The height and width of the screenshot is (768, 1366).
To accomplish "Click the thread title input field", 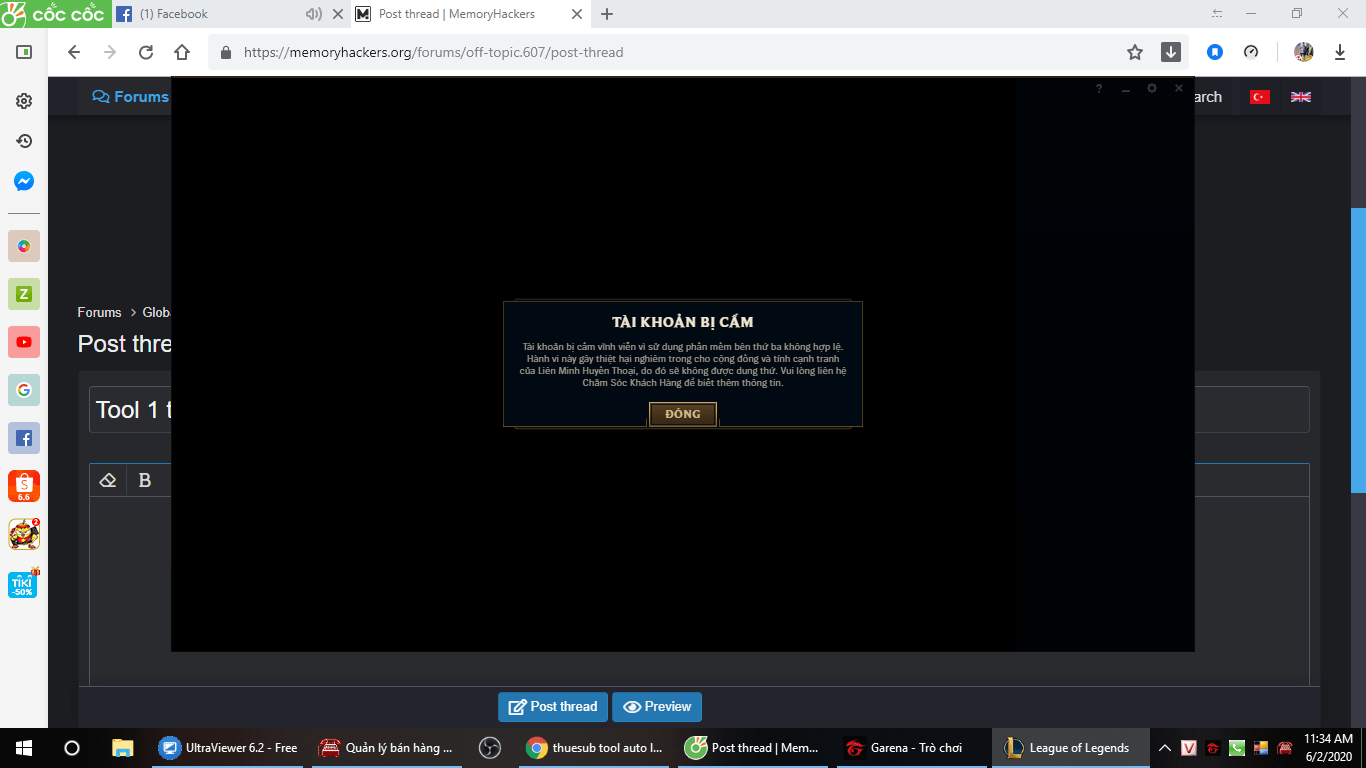I will tap(699, 410).
